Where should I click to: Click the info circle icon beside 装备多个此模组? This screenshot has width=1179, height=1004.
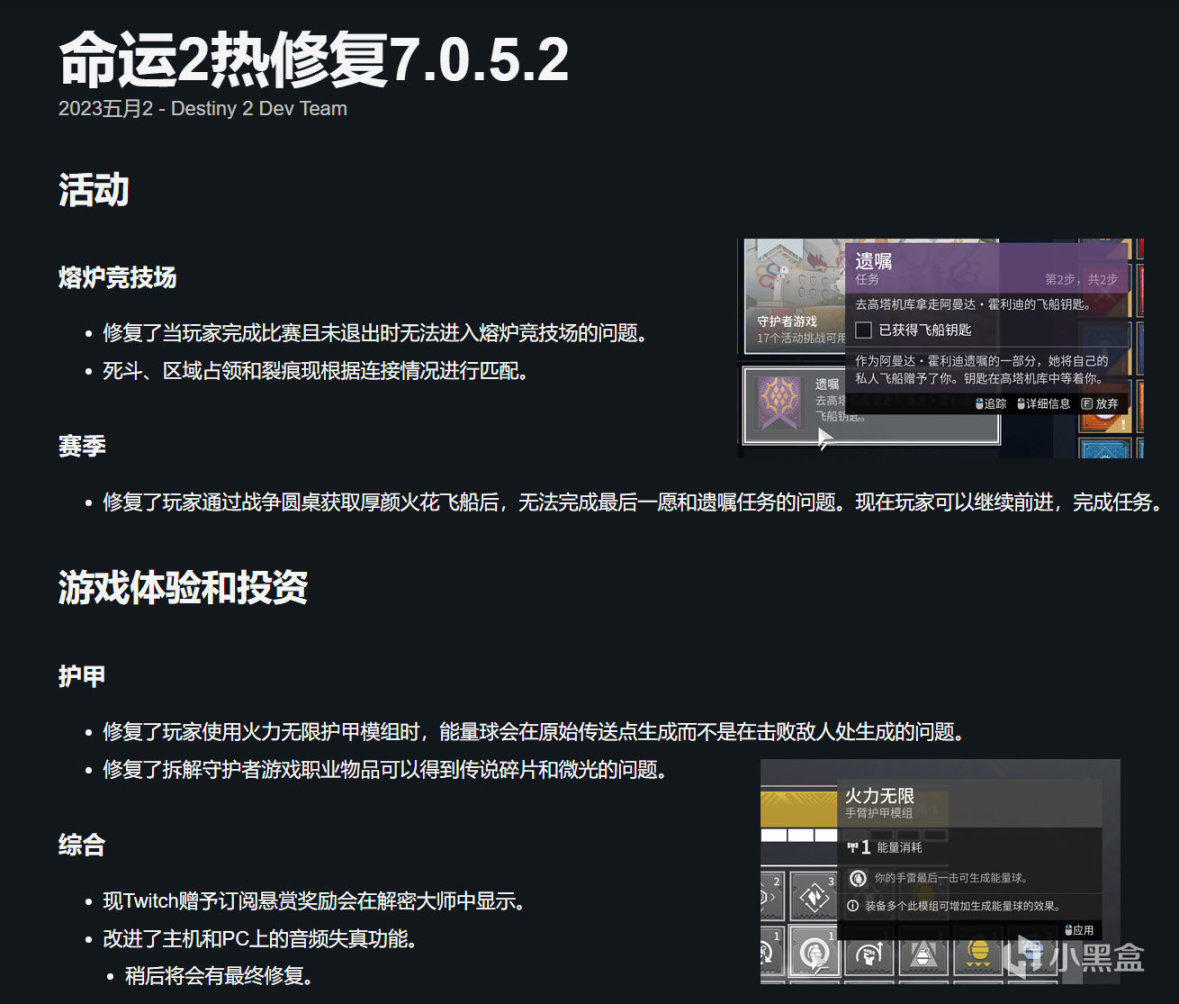click(853, 906)
